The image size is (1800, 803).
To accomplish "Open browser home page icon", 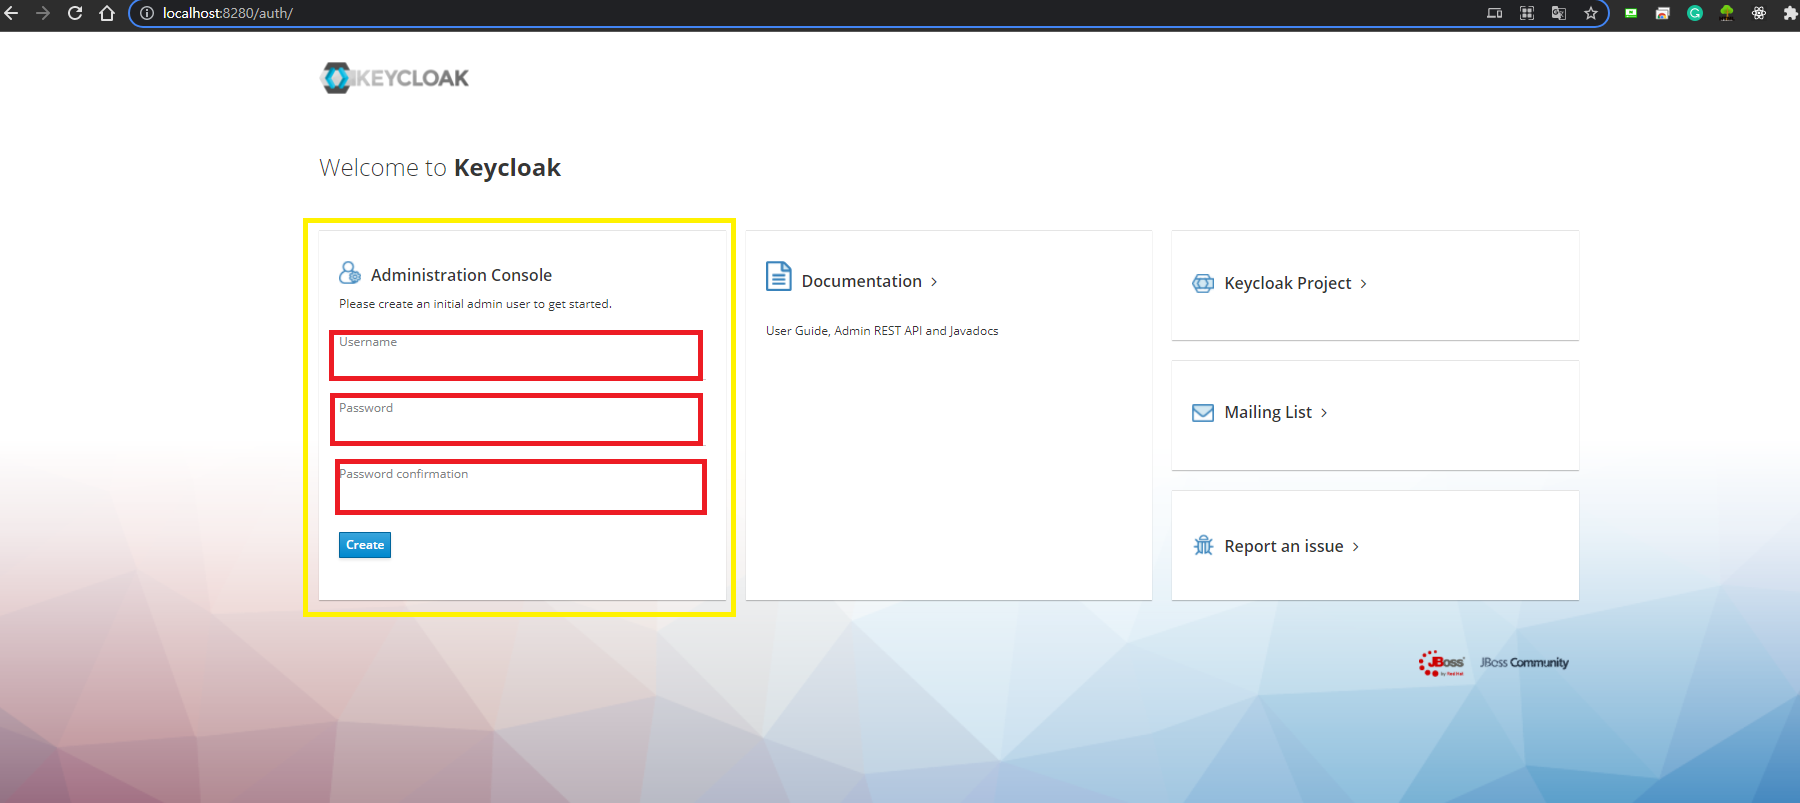I will 107,13.
